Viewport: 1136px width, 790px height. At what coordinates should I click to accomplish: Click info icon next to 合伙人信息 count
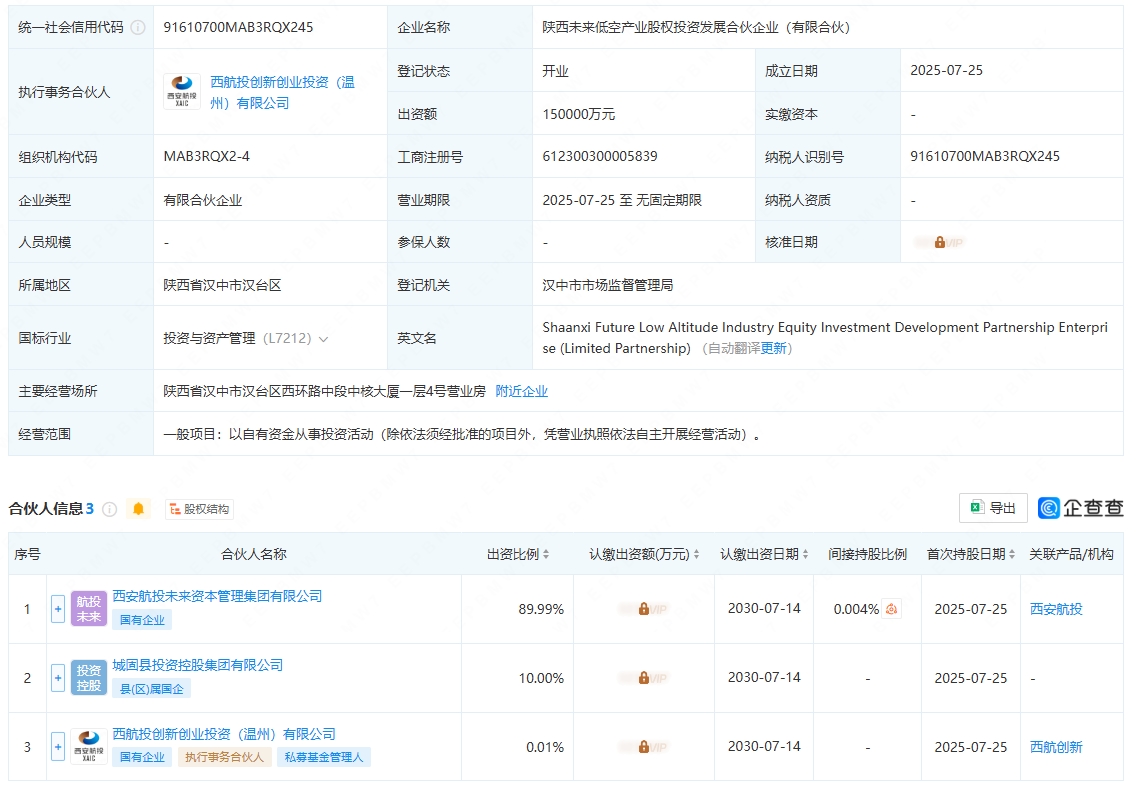click(x=110, y=509)
